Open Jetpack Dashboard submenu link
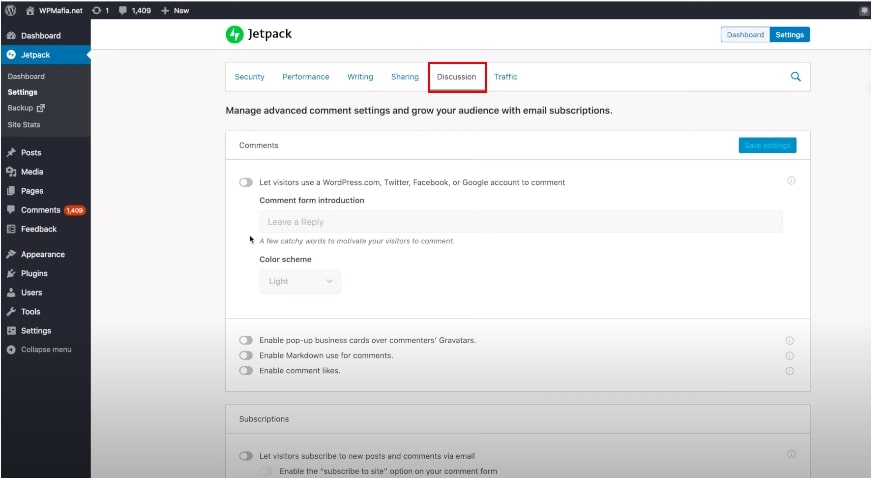 [26, 76]
